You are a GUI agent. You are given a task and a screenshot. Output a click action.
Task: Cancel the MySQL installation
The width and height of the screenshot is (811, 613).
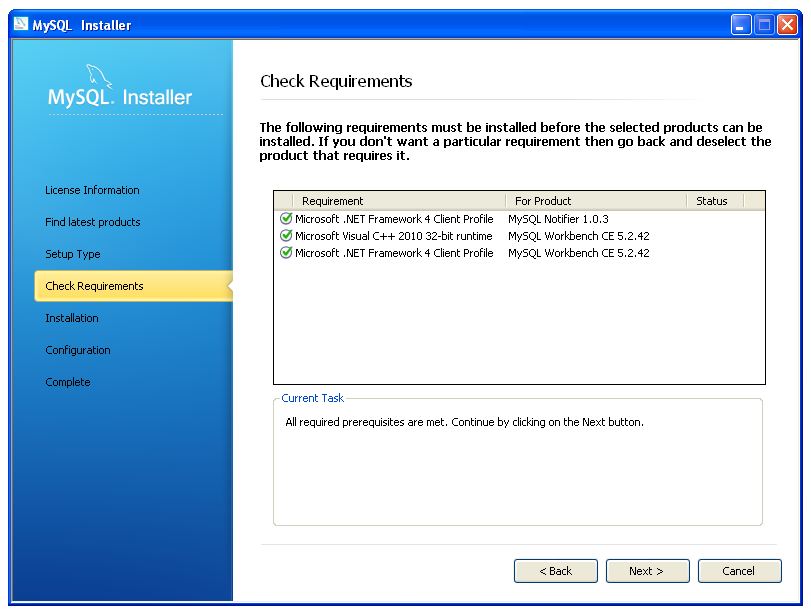tap(739, 571)
